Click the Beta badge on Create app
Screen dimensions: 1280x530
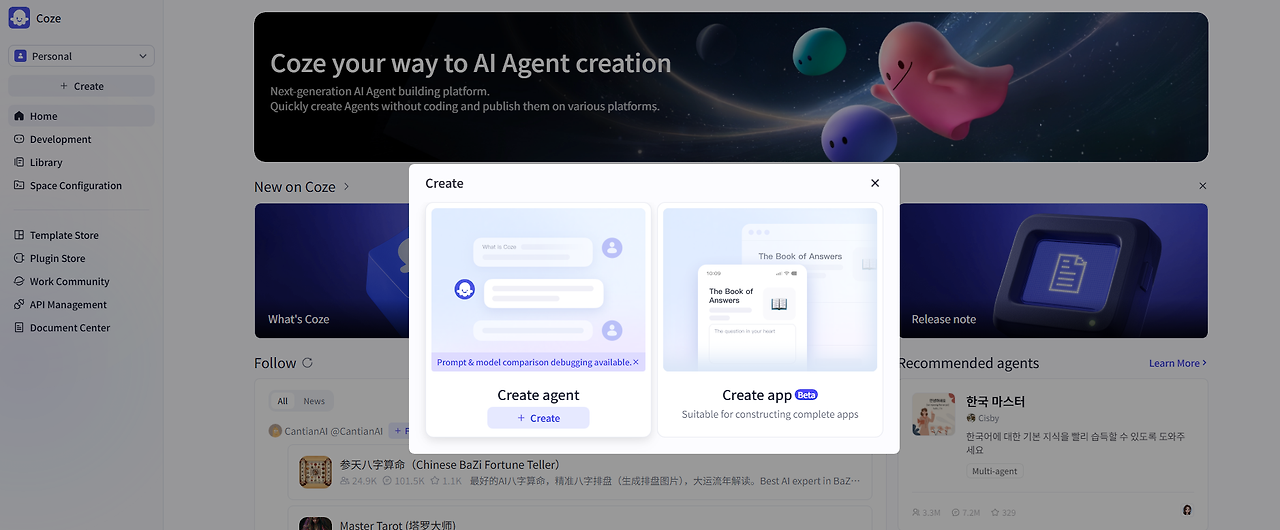(x=806, y=395)
